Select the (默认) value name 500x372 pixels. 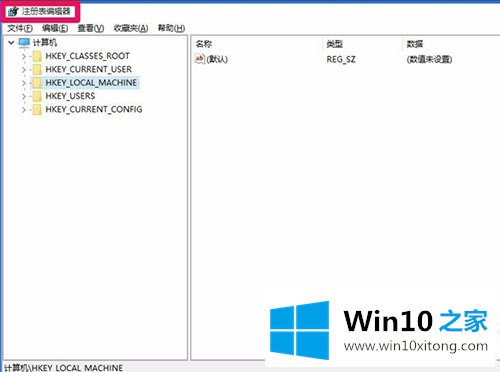pos(217,60)
